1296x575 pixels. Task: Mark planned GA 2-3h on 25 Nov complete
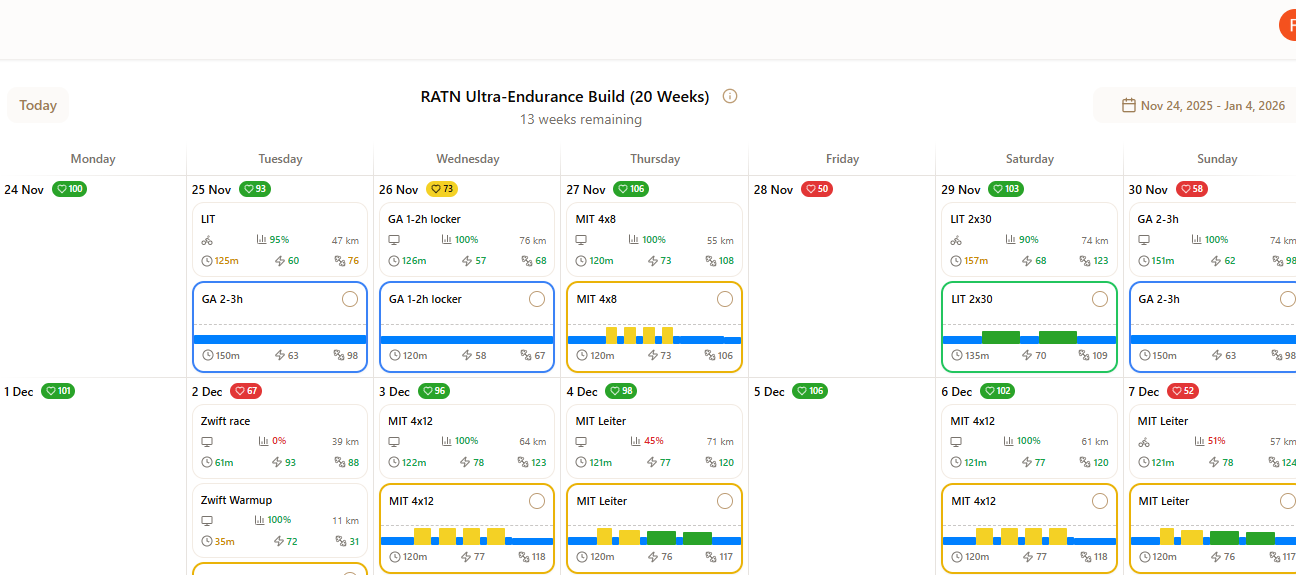350,299
